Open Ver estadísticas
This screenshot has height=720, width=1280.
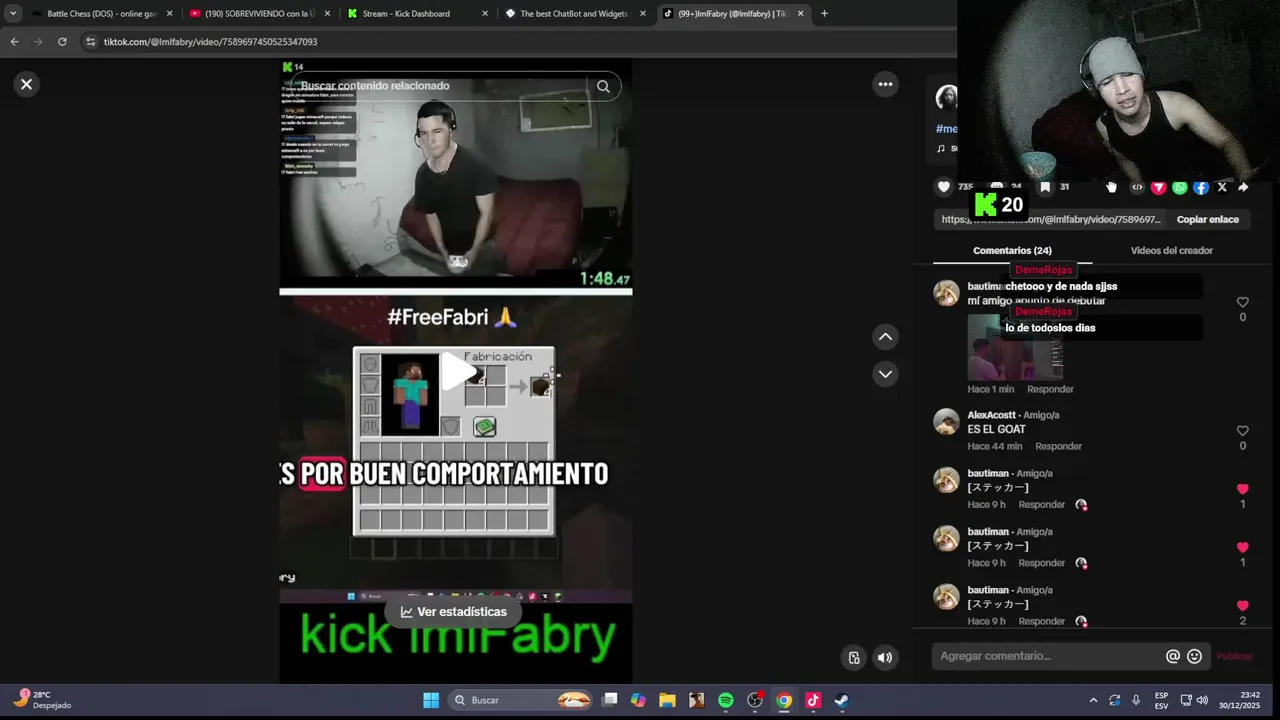(x=454, y=612)
